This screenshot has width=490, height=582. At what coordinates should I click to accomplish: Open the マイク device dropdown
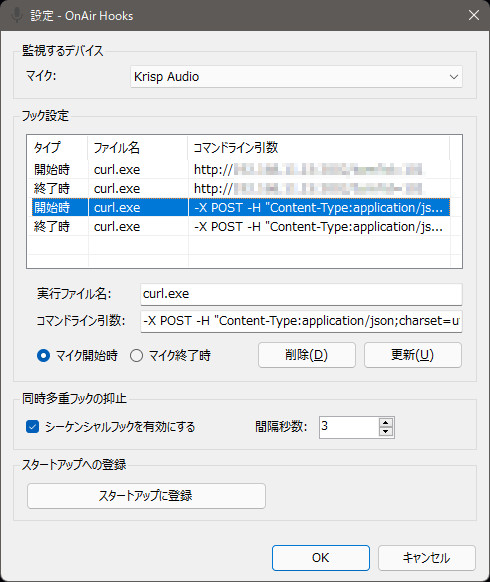point(296,77)
